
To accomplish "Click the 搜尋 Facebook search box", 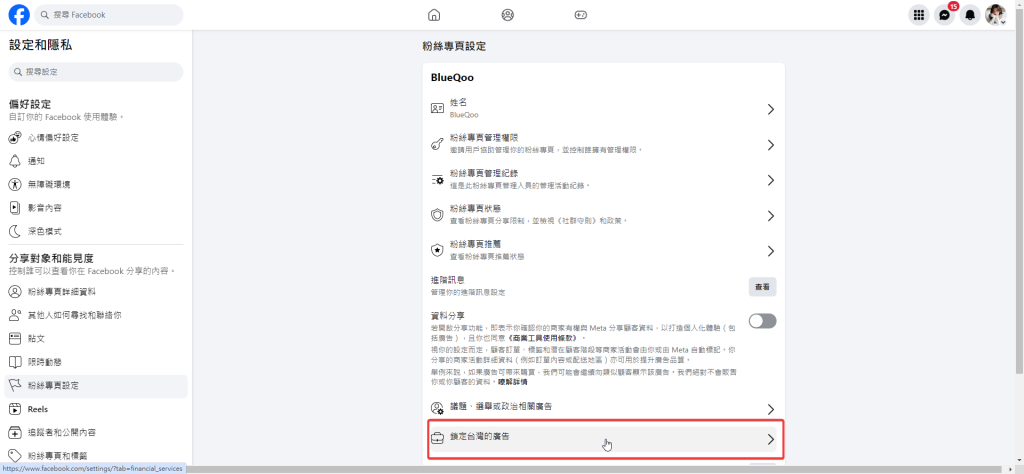I will 109,15.
